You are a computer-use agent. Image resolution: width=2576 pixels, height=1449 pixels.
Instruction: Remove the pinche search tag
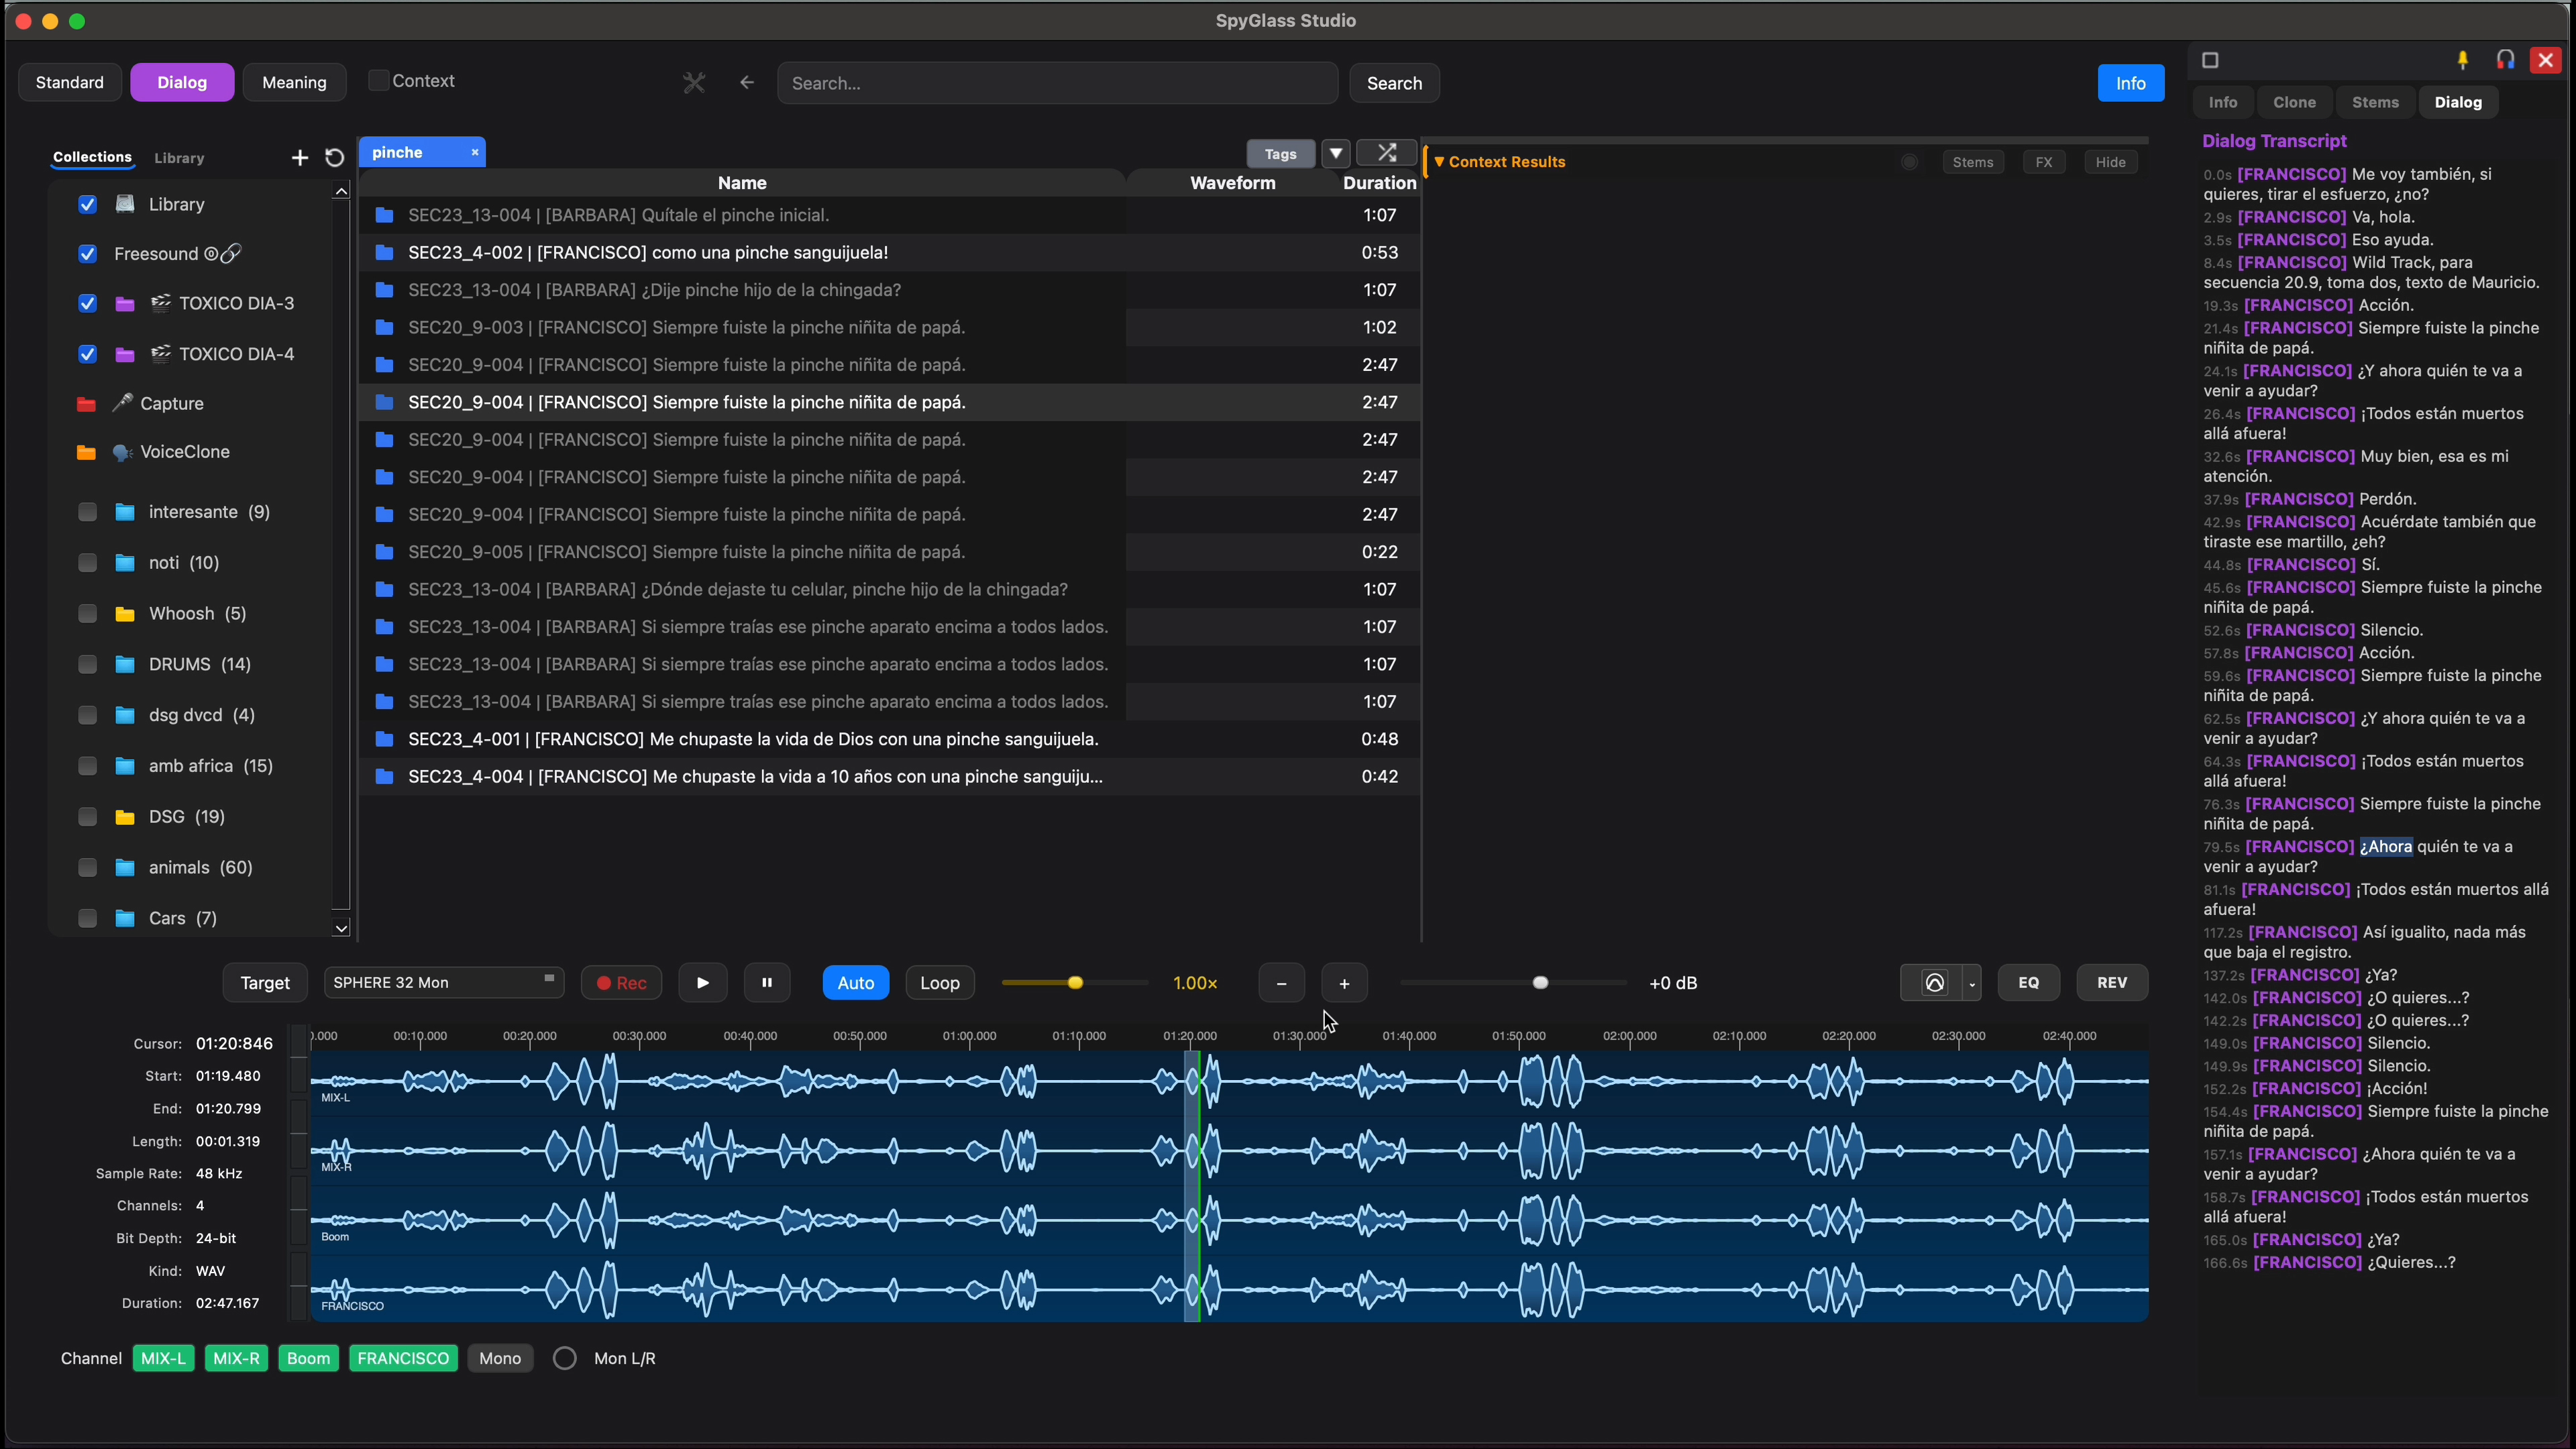[x=475, y=152]
